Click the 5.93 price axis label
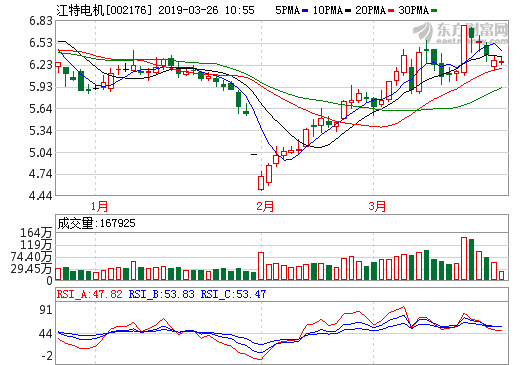This screenshot has width=520, height=365. click(x=41, y=87)
